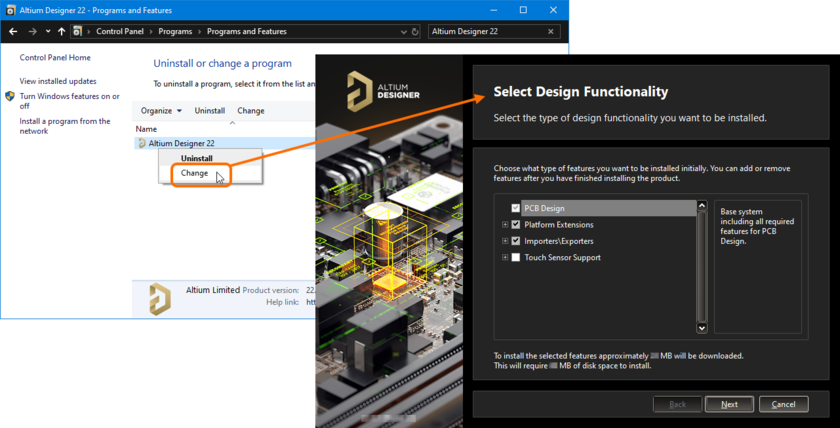Open the Control Panel Home link
Screen dimensions: 840x428
(55, 58)
